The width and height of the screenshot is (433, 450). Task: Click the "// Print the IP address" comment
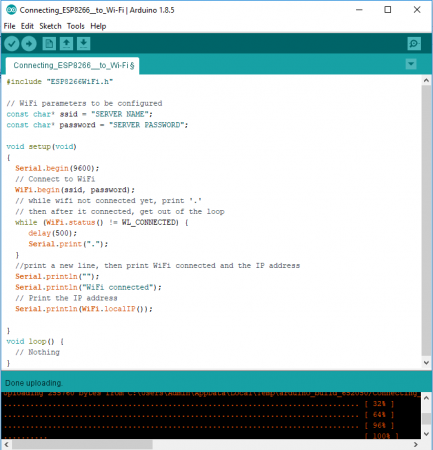[66, 298]
